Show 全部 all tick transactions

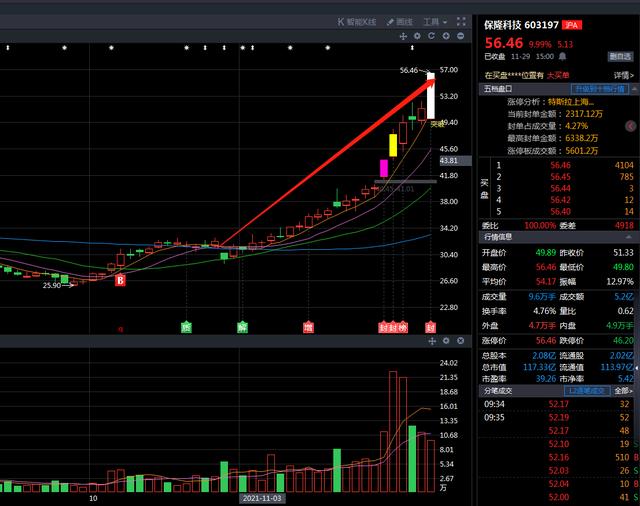pos(623,391)
